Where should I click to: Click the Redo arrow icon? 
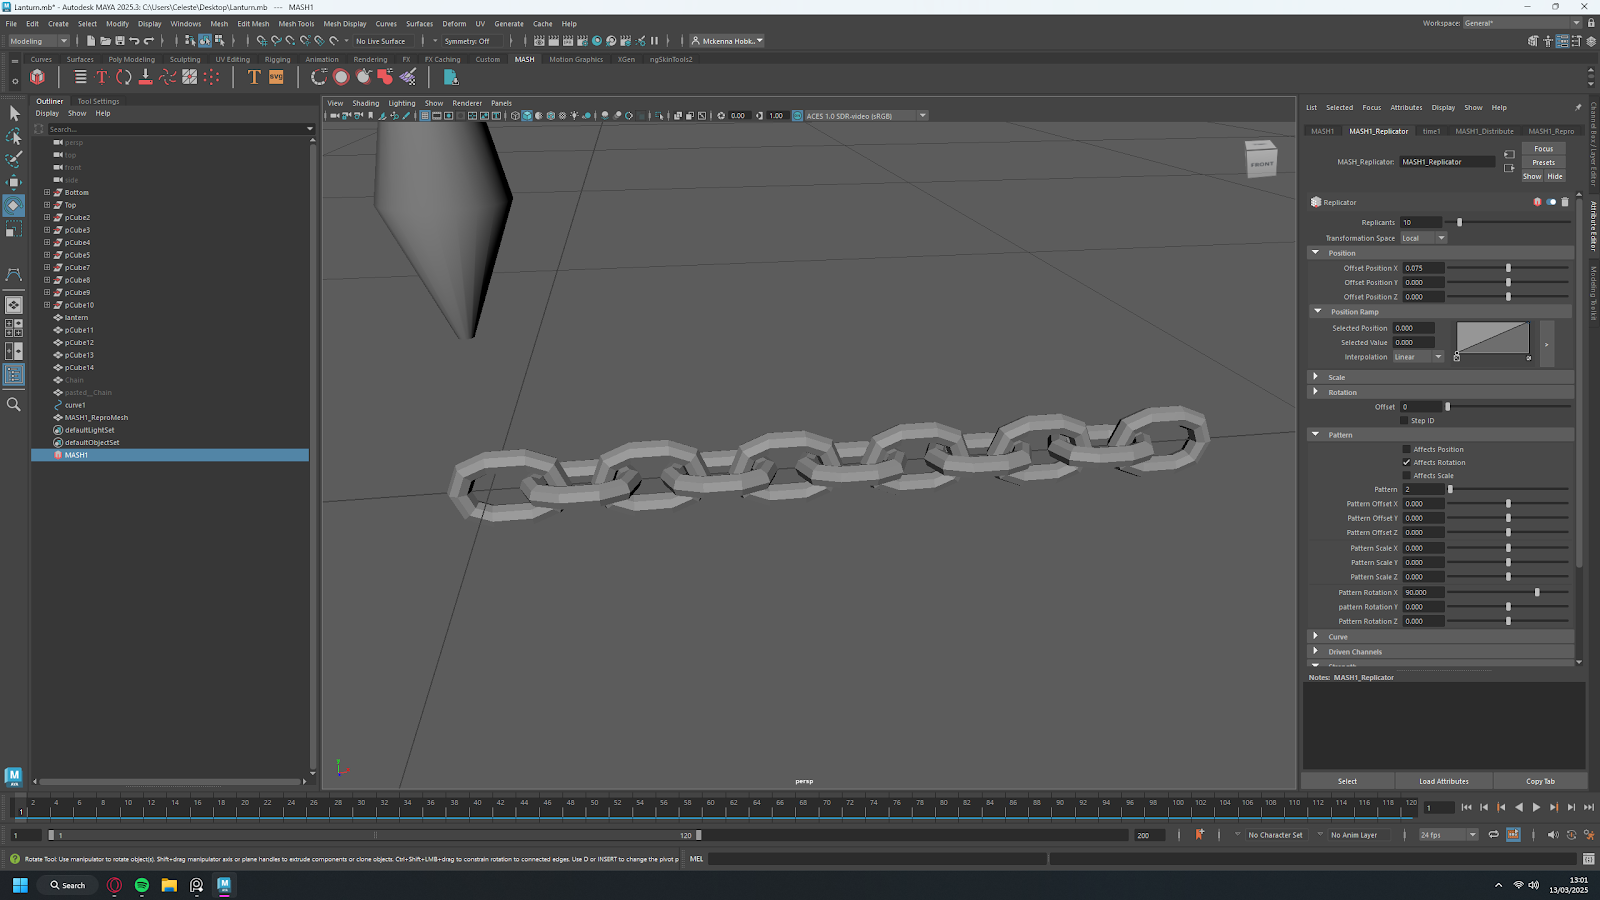click(x=149, y=41)
